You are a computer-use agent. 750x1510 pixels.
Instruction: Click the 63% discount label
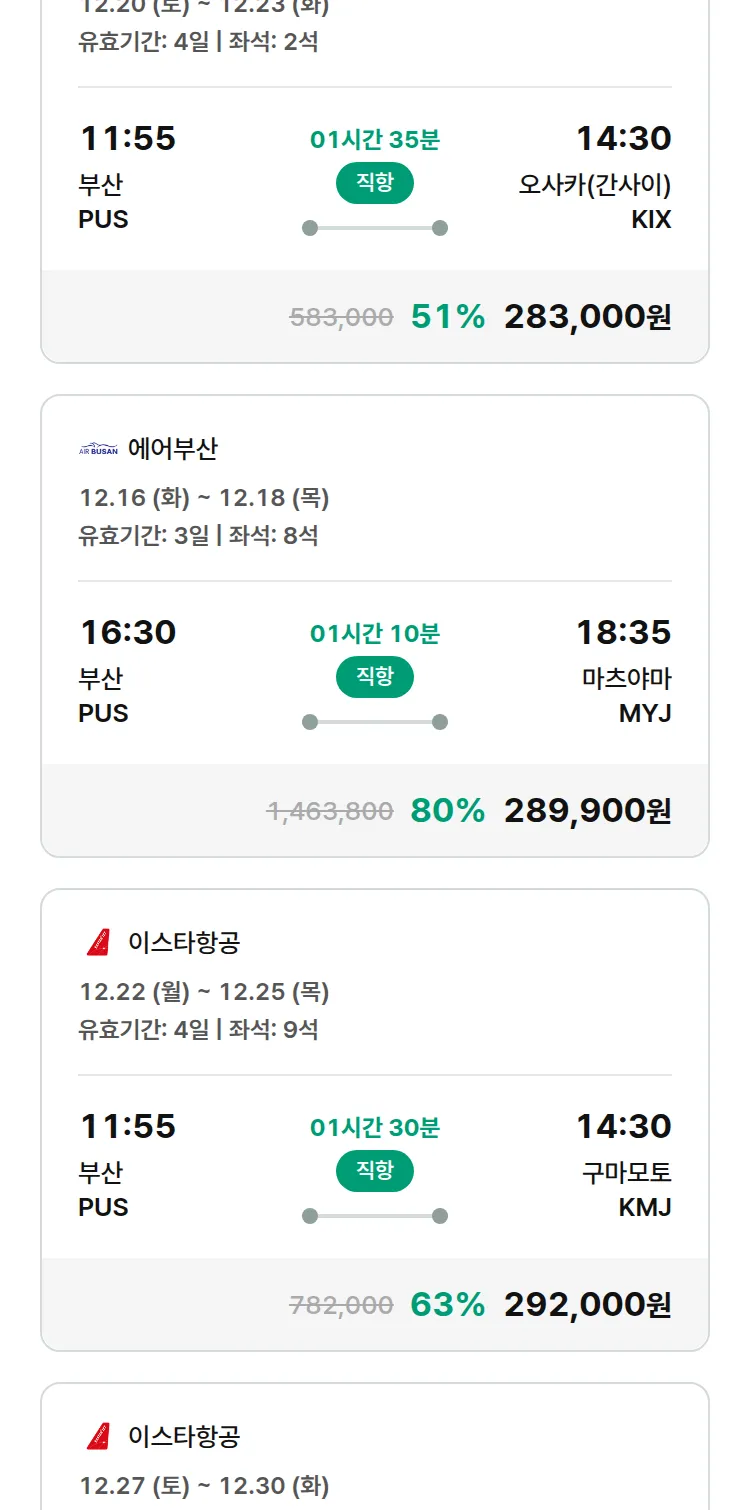coord(447,1305)
